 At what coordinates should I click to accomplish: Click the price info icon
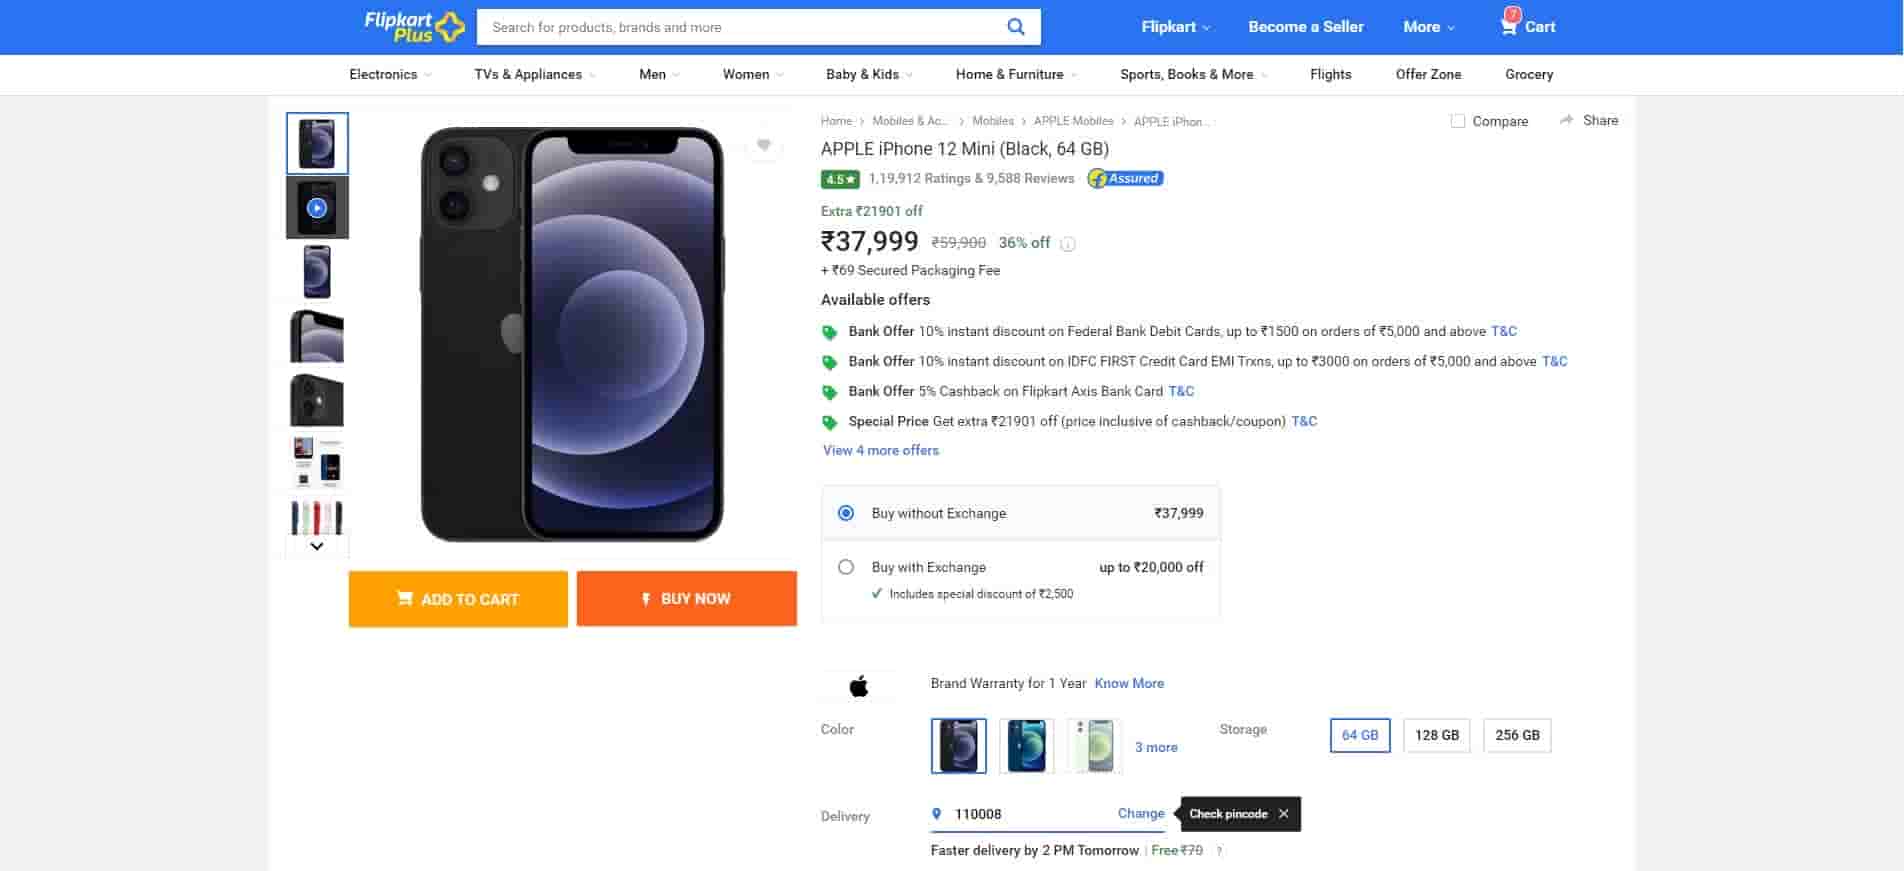click(x=1068, y=244)
